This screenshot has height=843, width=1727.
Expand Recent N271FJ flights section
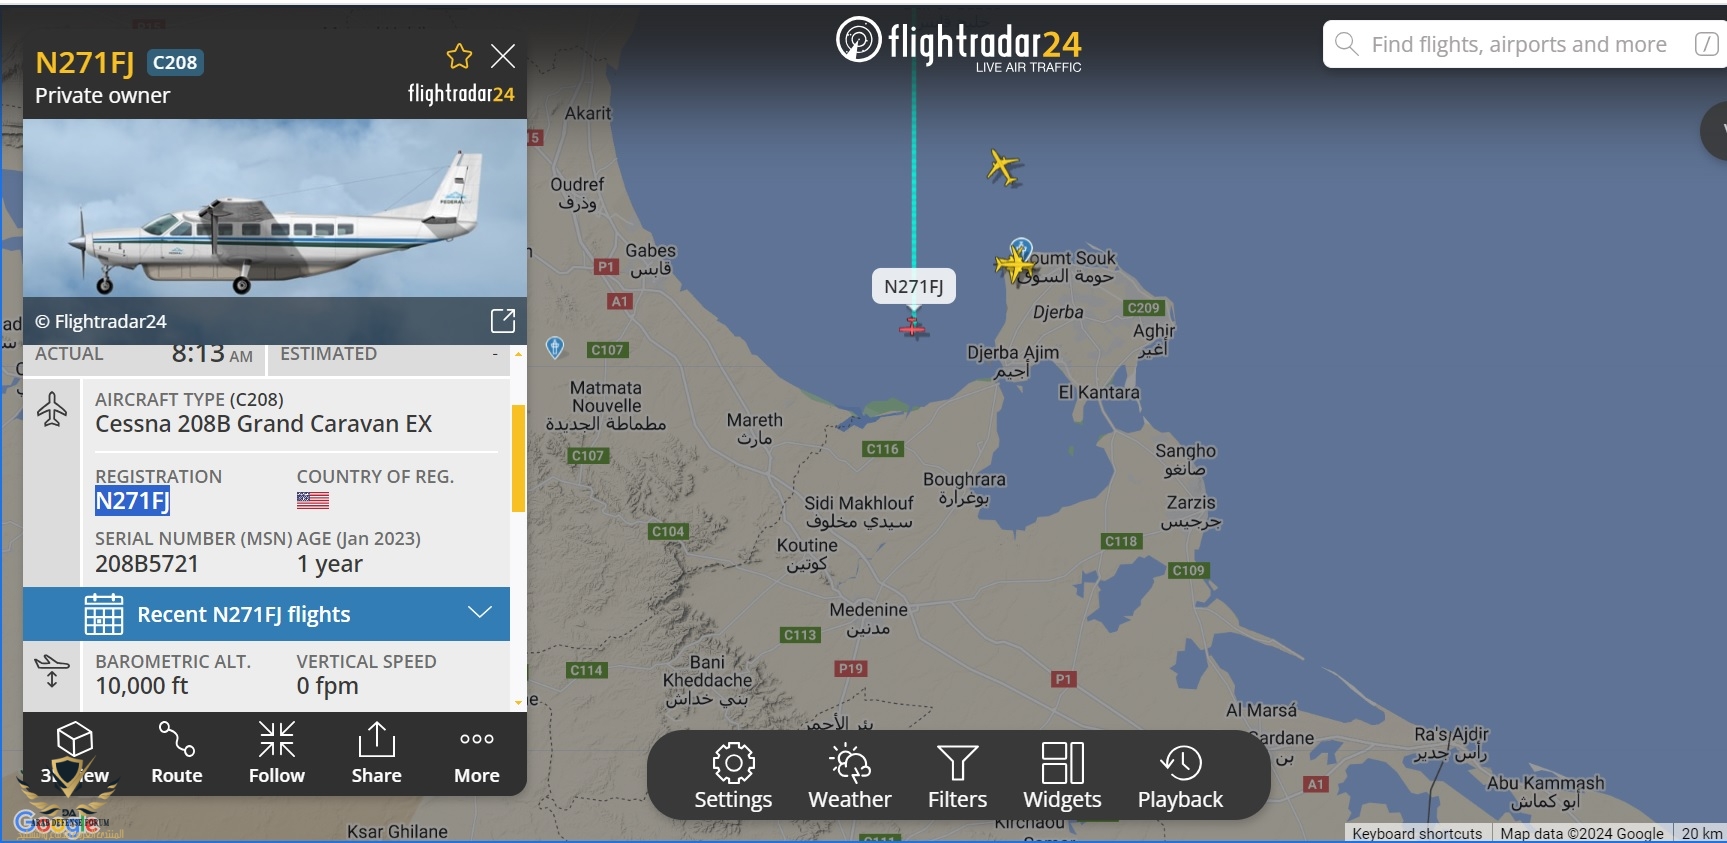266,614
